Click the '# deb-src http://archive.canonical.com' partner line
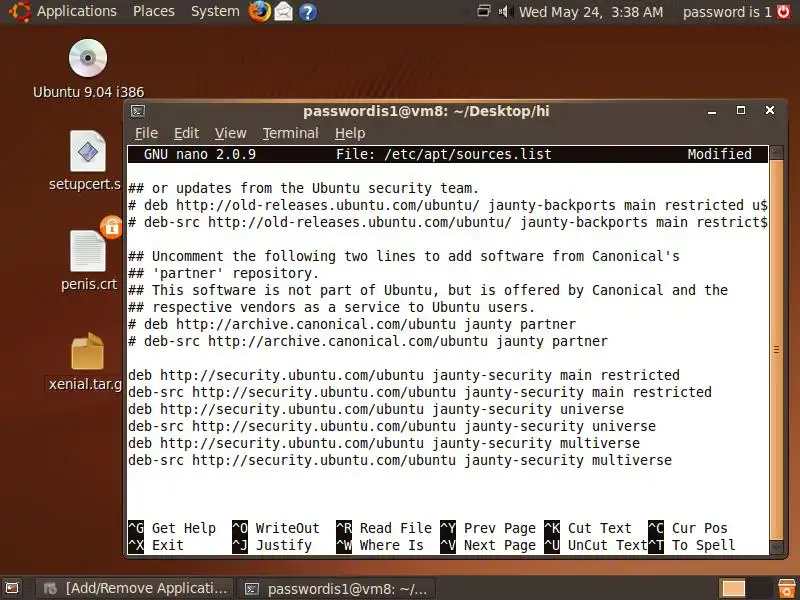 pyautogui.click(x=368, y=341)
